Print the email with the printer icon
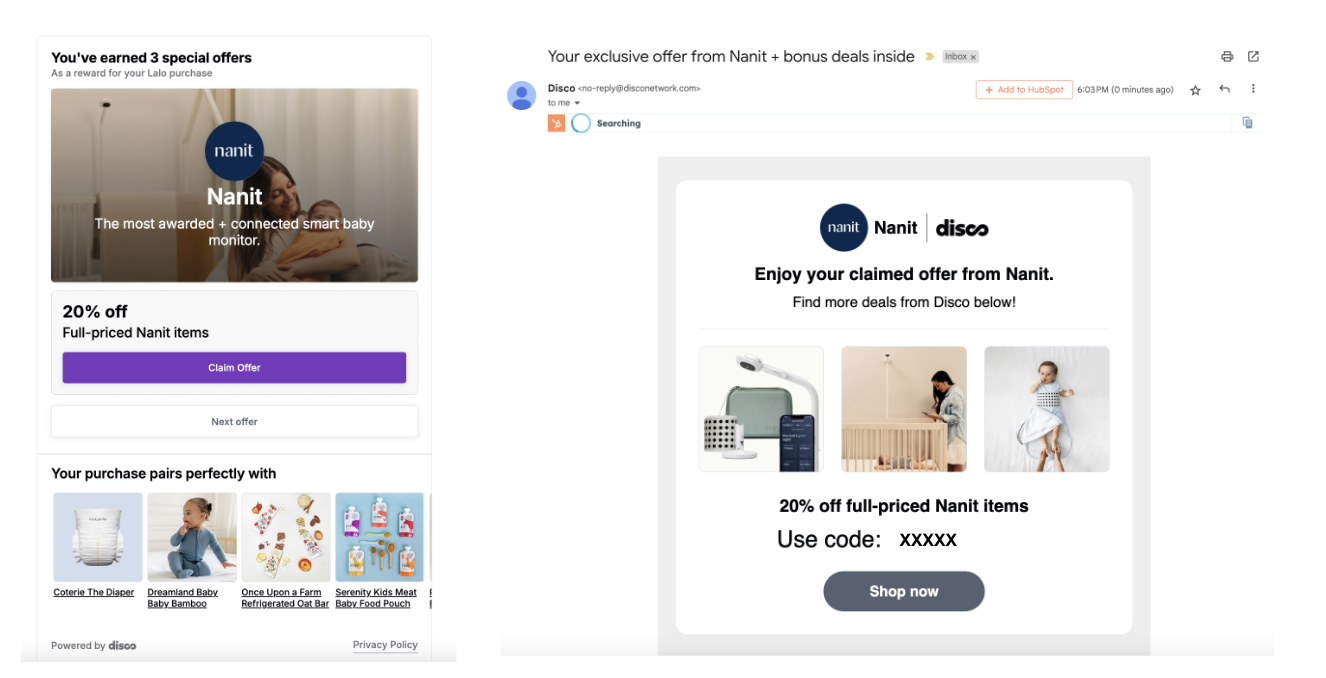 [1227, 57]
